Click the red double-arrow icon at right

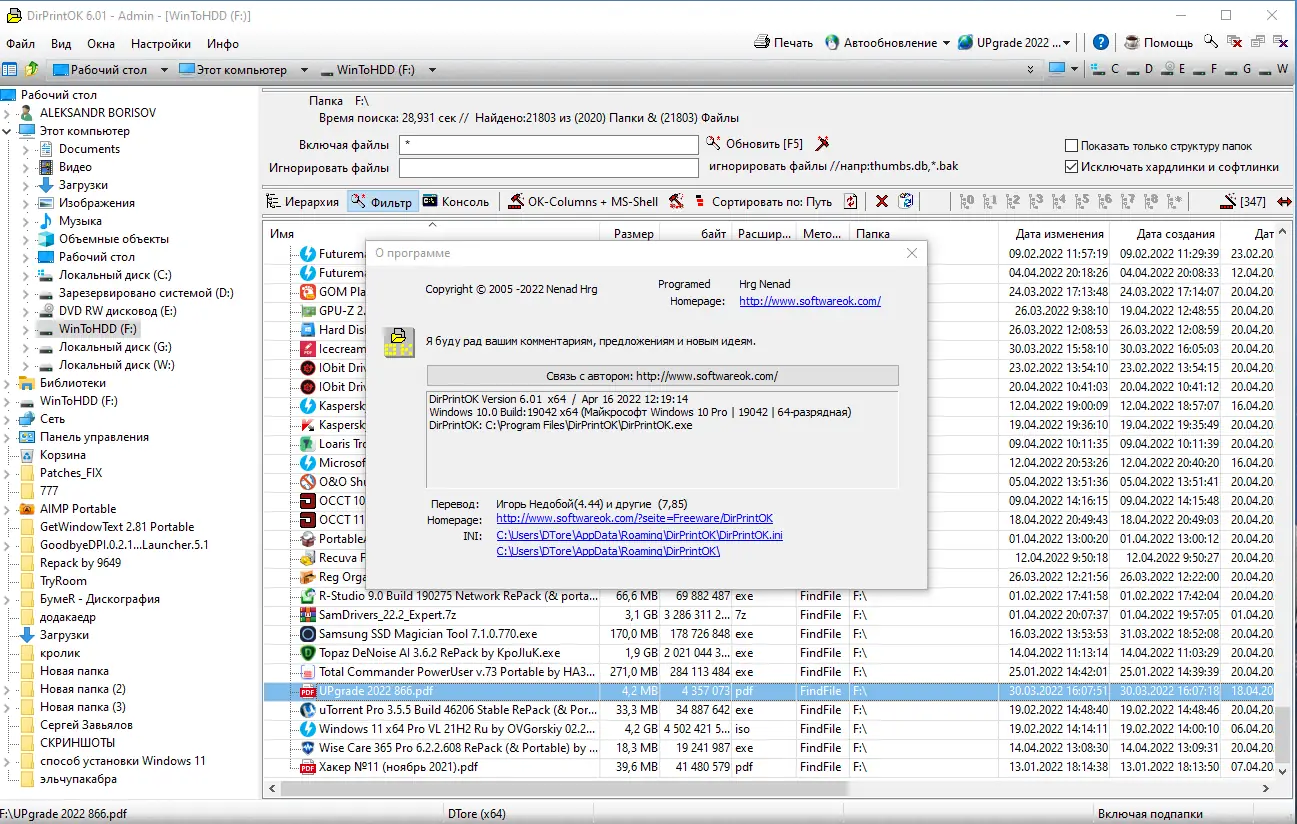coord(1284,201)
